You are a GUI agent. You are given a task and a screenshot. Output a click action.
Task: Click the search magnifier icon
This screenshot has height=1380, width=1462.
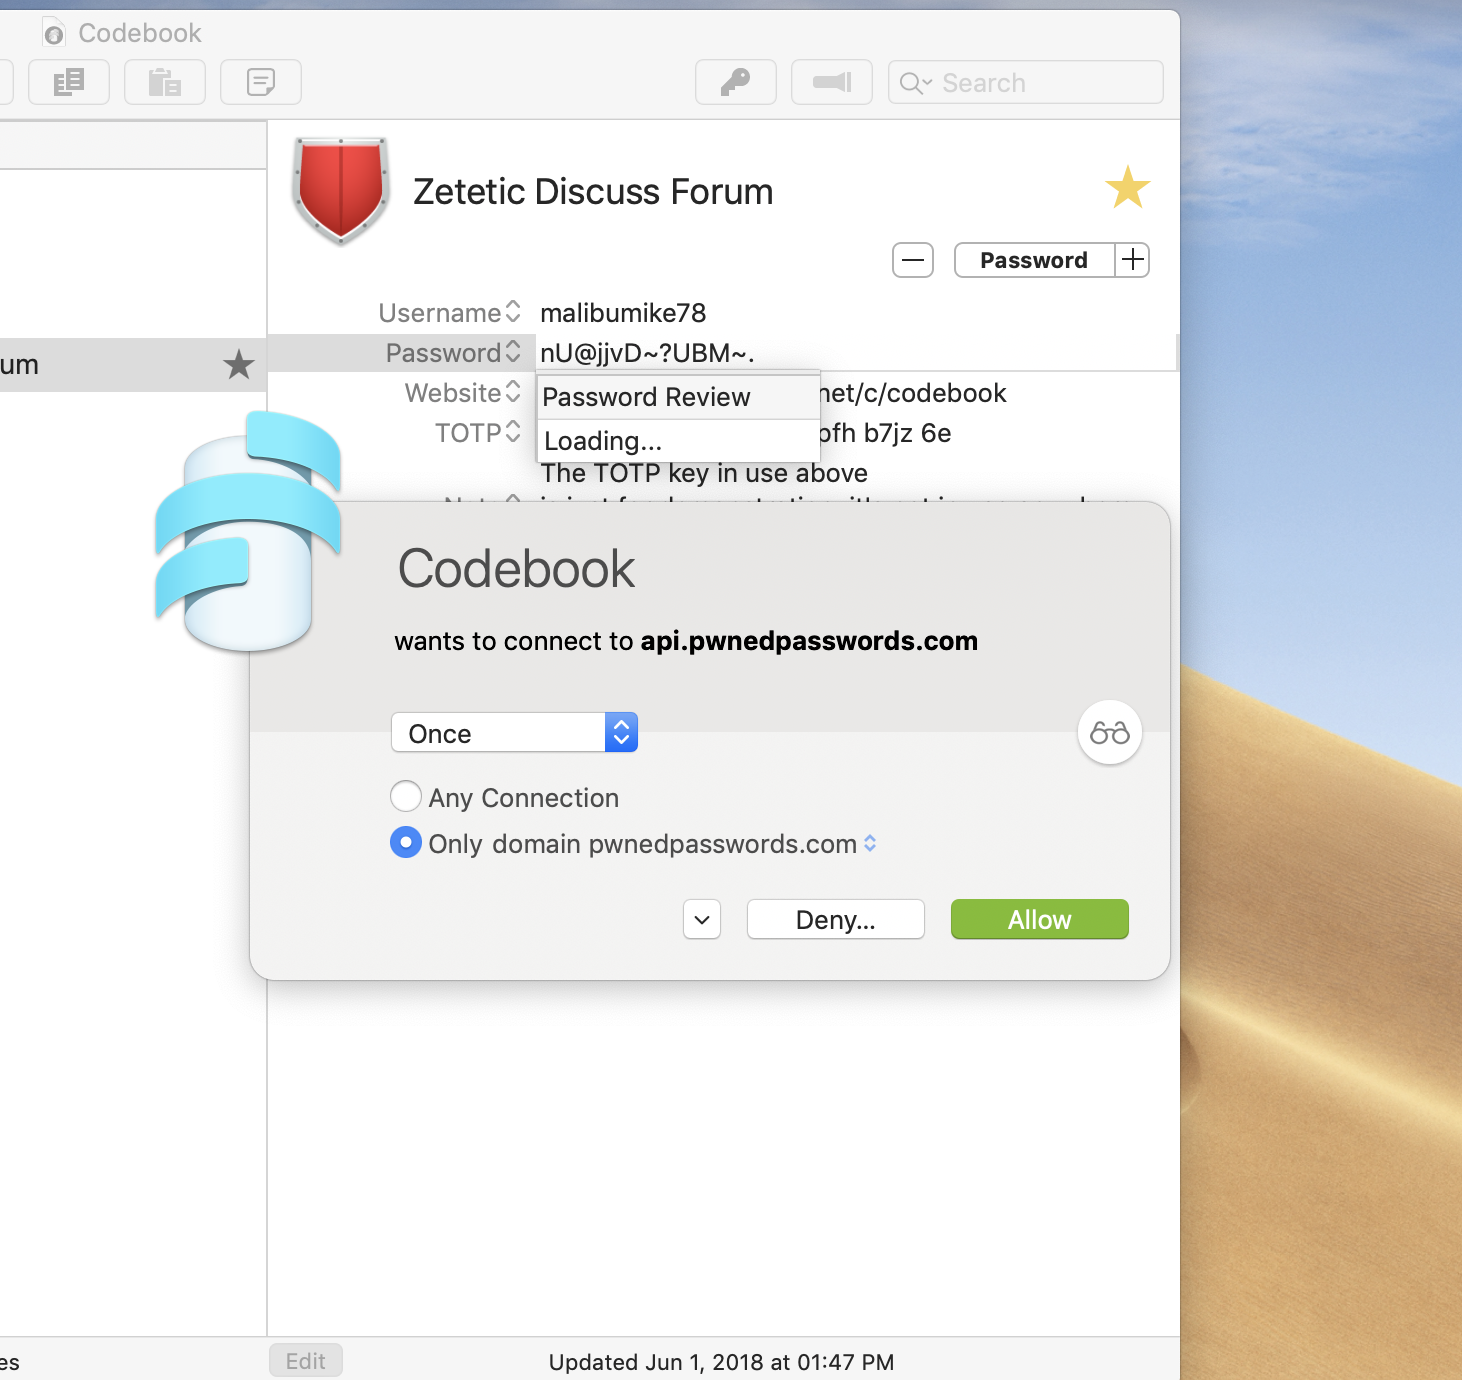913,83
